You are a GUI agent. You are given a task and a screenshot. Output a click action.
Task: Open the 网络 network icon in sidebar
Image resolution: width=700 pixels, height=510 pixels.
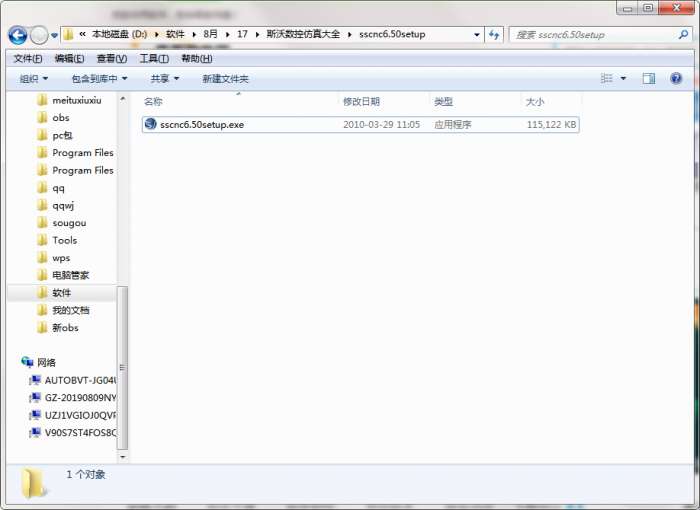[x=27, y=362]
